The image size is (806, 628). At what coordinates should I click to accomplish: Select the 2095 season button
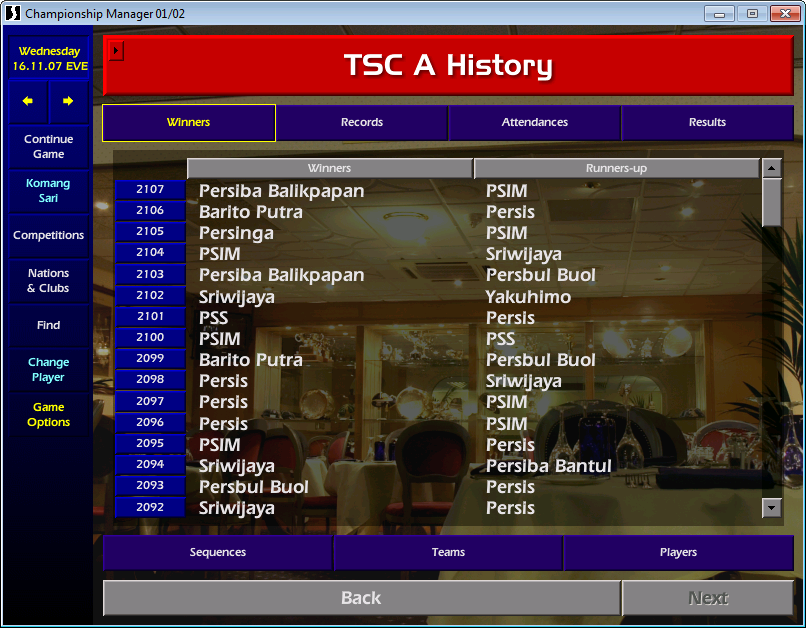[150, 444]
